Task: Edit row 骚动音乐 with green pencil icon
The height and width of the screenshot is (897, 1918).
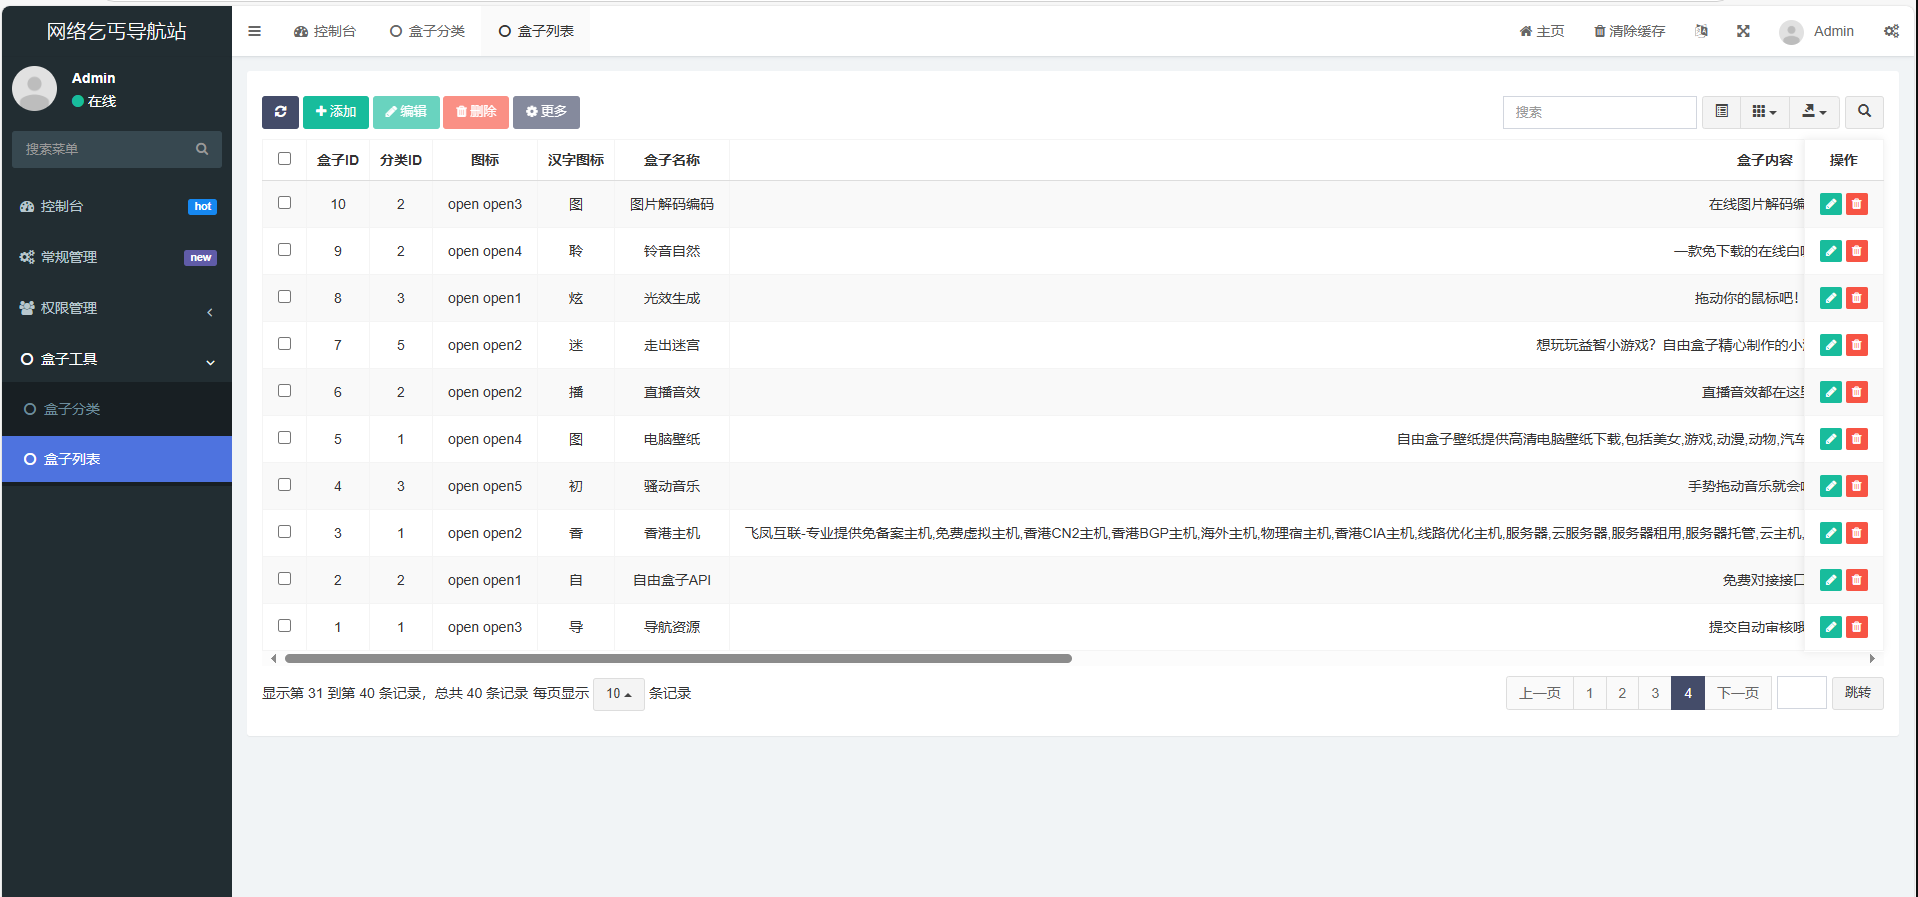Action: (x=1831, y=486)
